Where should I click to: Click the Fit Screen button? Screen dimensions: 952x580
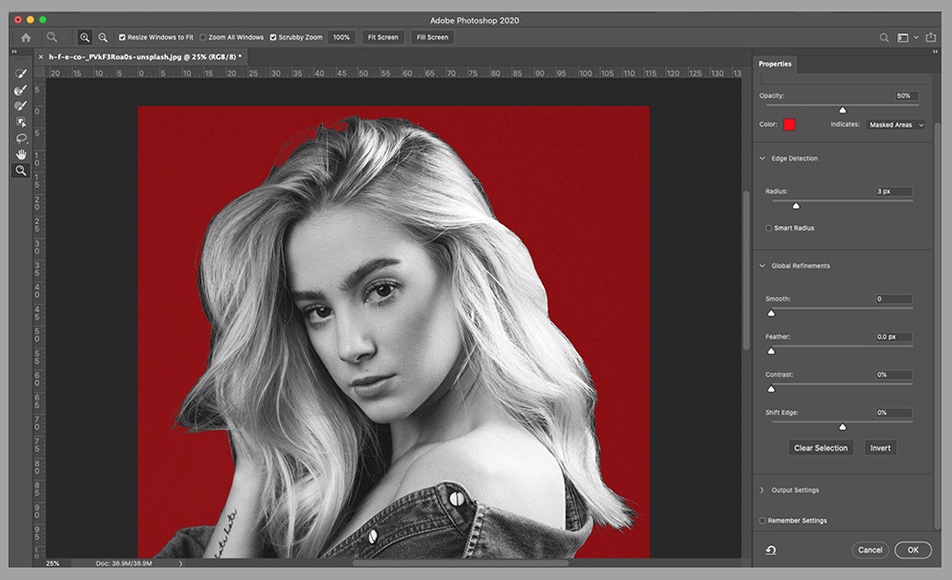[x=383, y=38]
